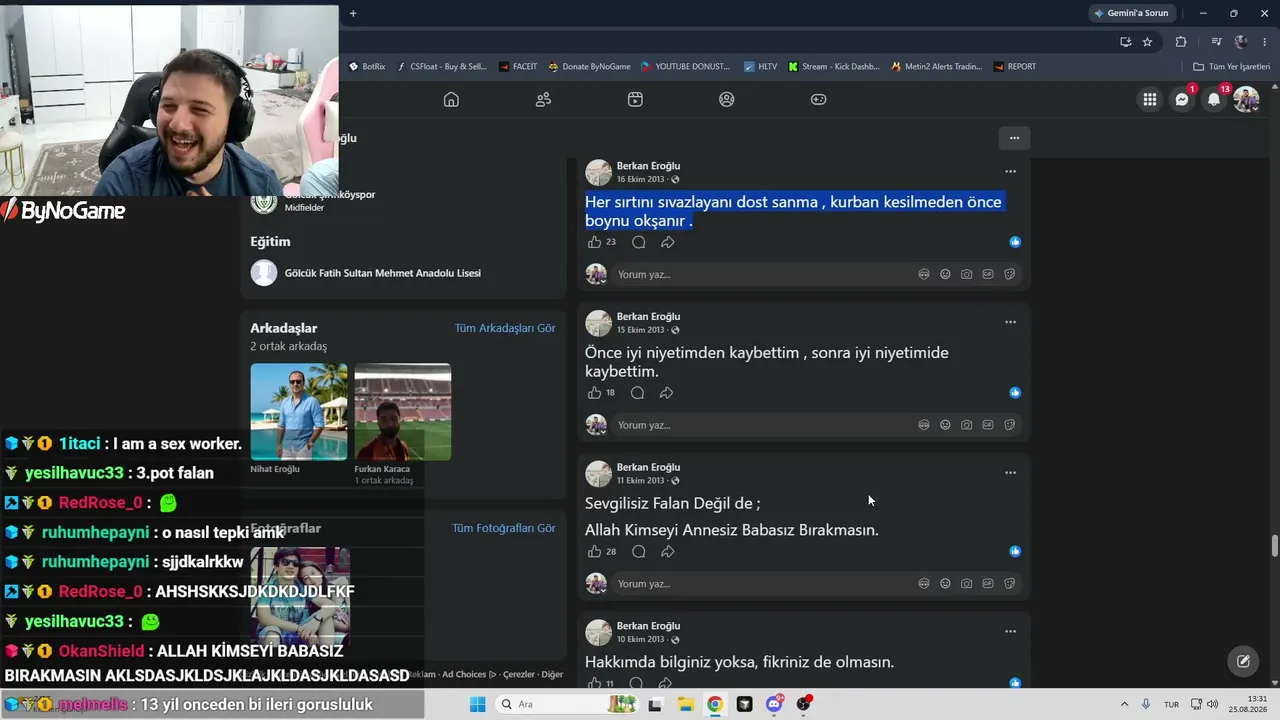
Task: Bookmark this page with the star icon
Action: click(1147, 42)
